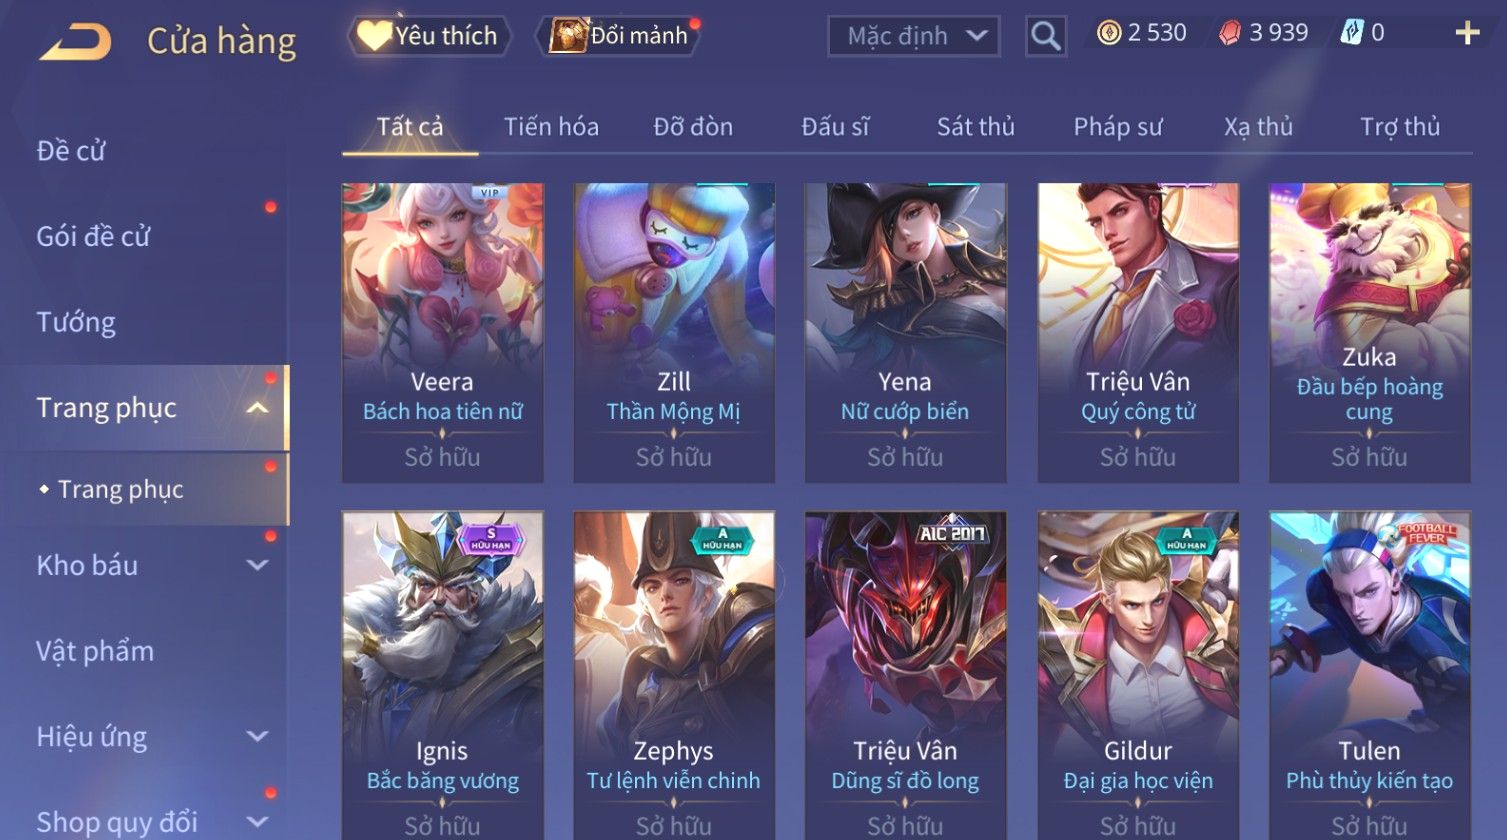Tap the plus icon to add currency
Screen dimensions: 1507x840
coord(1467,34)
